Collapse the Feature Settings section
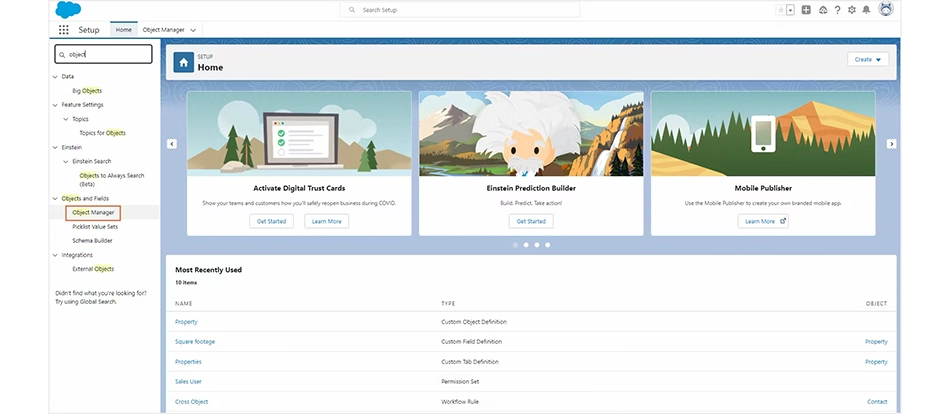The width and height of the screenshot is (950, 414). 56,105
